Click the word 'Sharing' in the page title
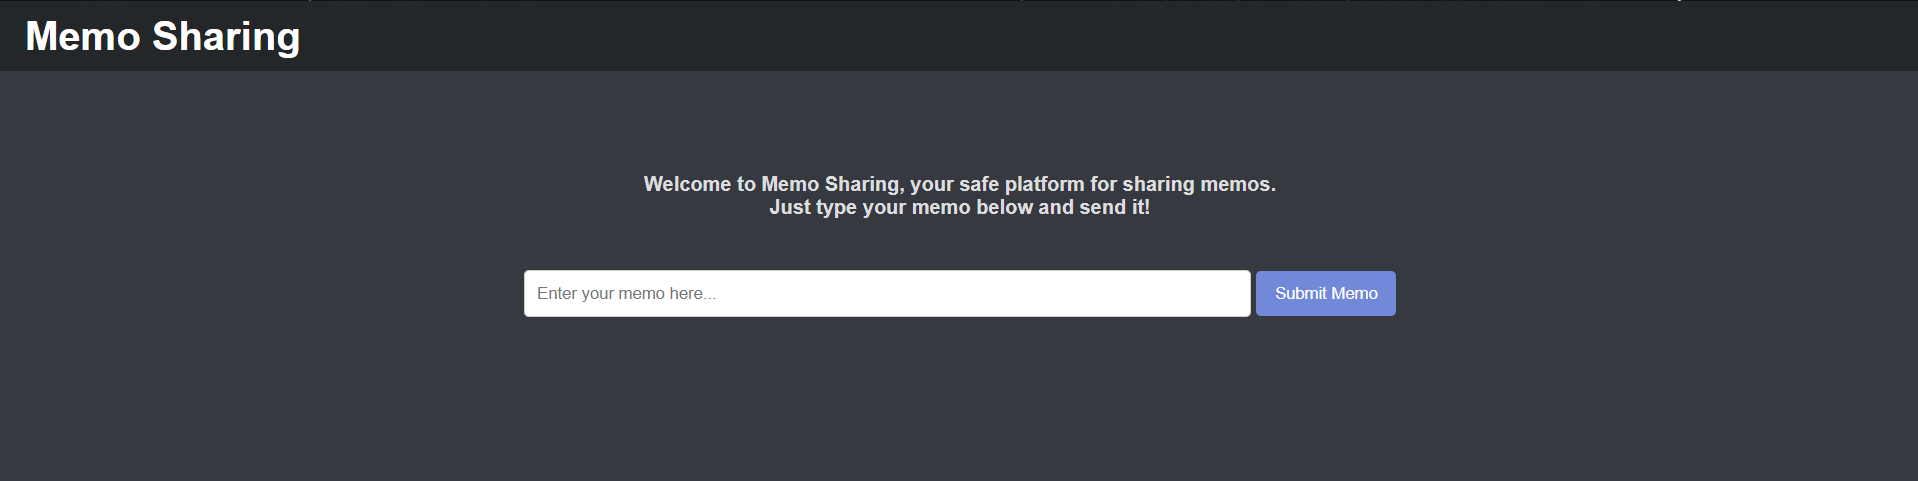 click(x=226, y=37)
